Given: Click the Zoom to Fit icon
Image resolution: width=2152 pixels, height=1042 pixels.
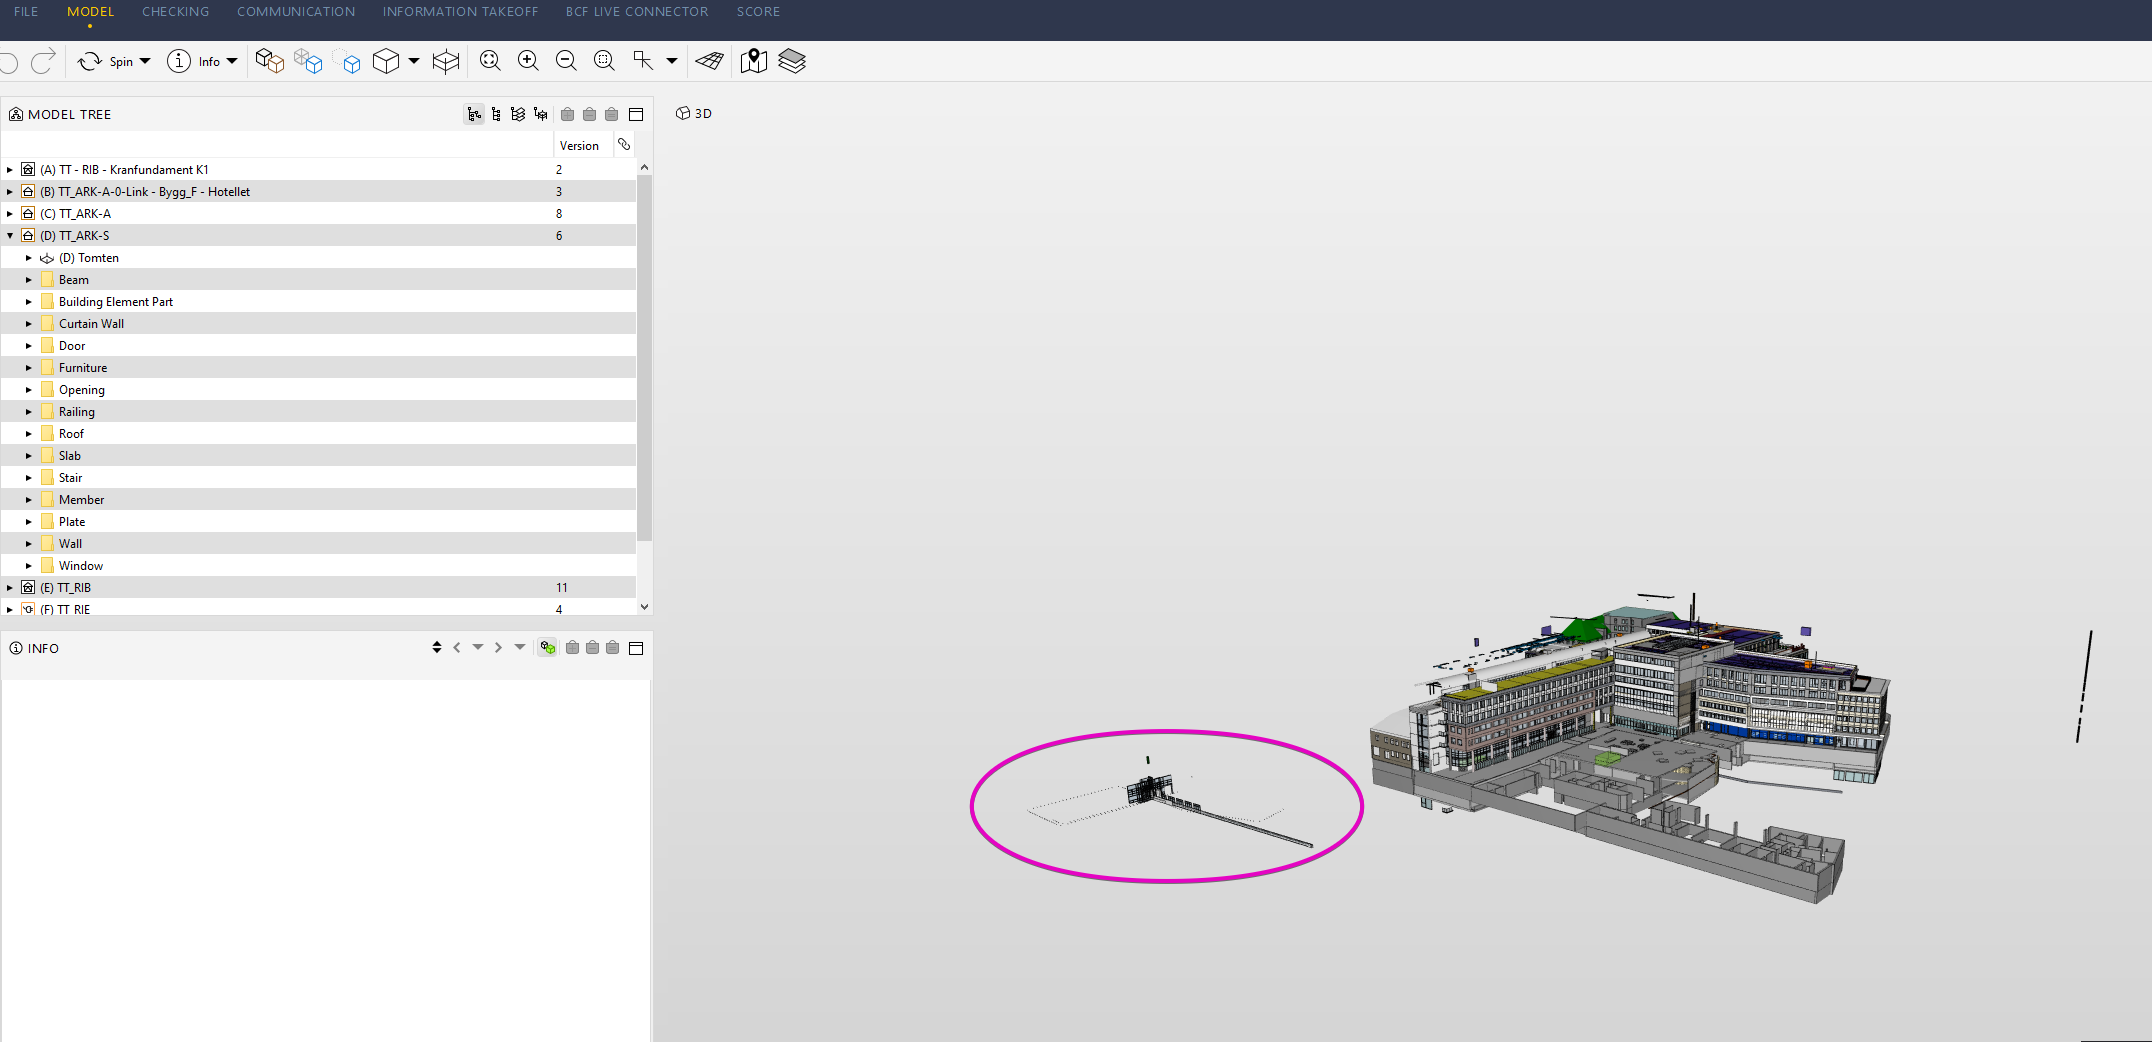Looking at the screenshot, I should pos(490,61).
